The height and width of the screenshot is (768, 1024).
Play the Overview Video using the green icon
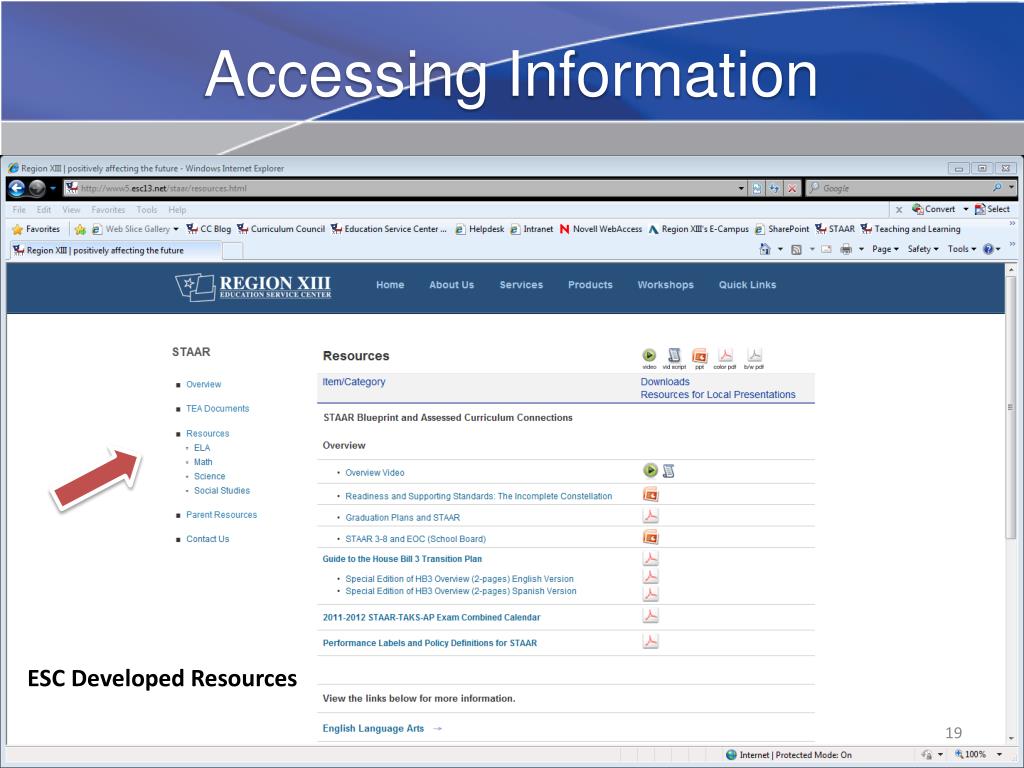coord(650,470)
